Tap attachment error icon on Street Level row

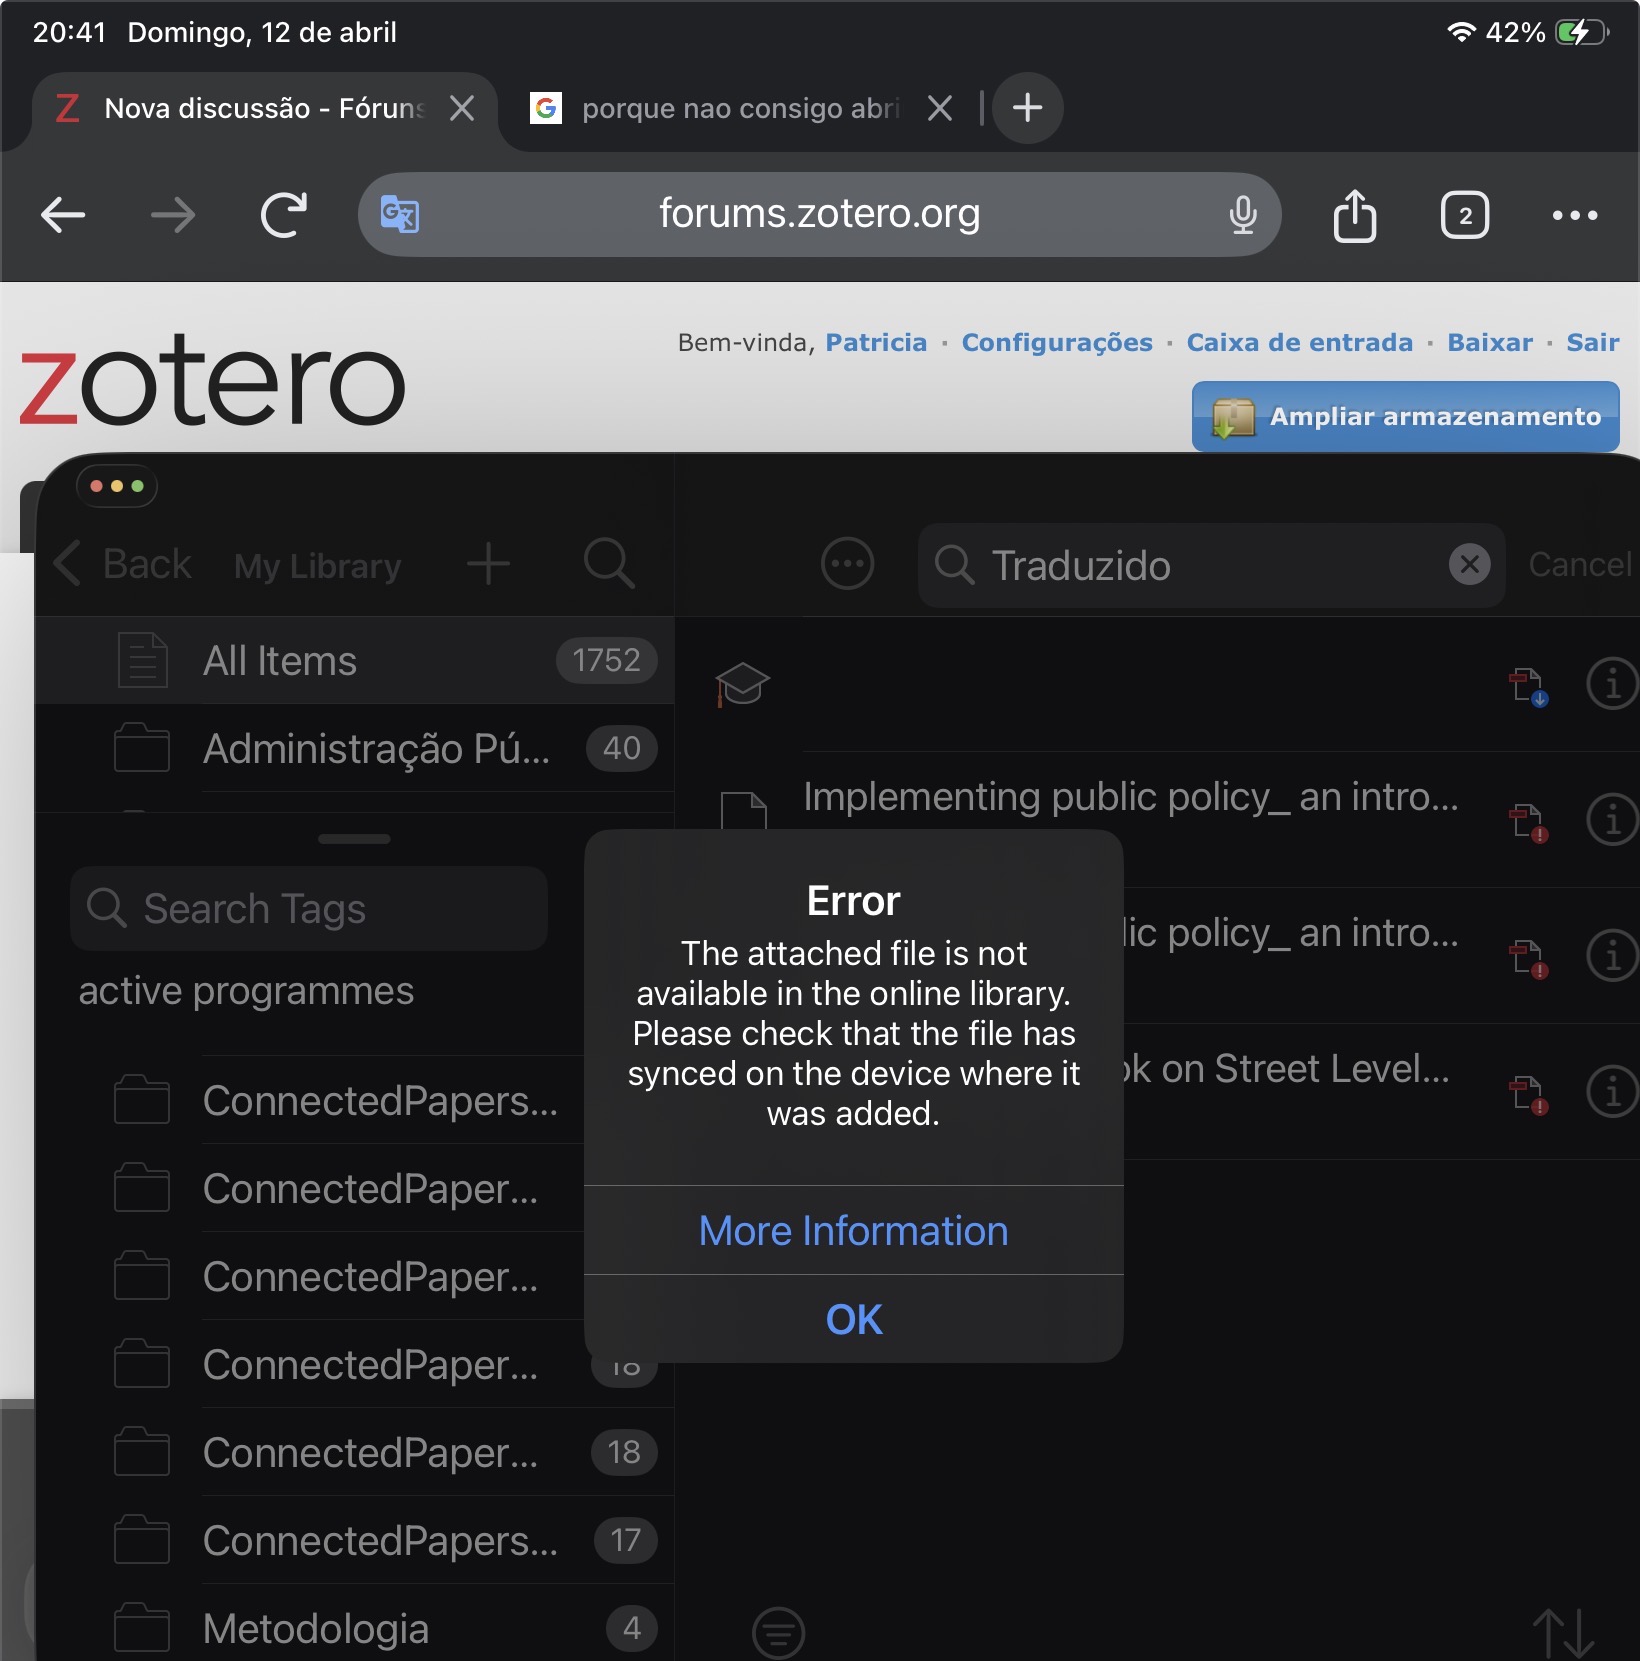click(1528, 1094)
